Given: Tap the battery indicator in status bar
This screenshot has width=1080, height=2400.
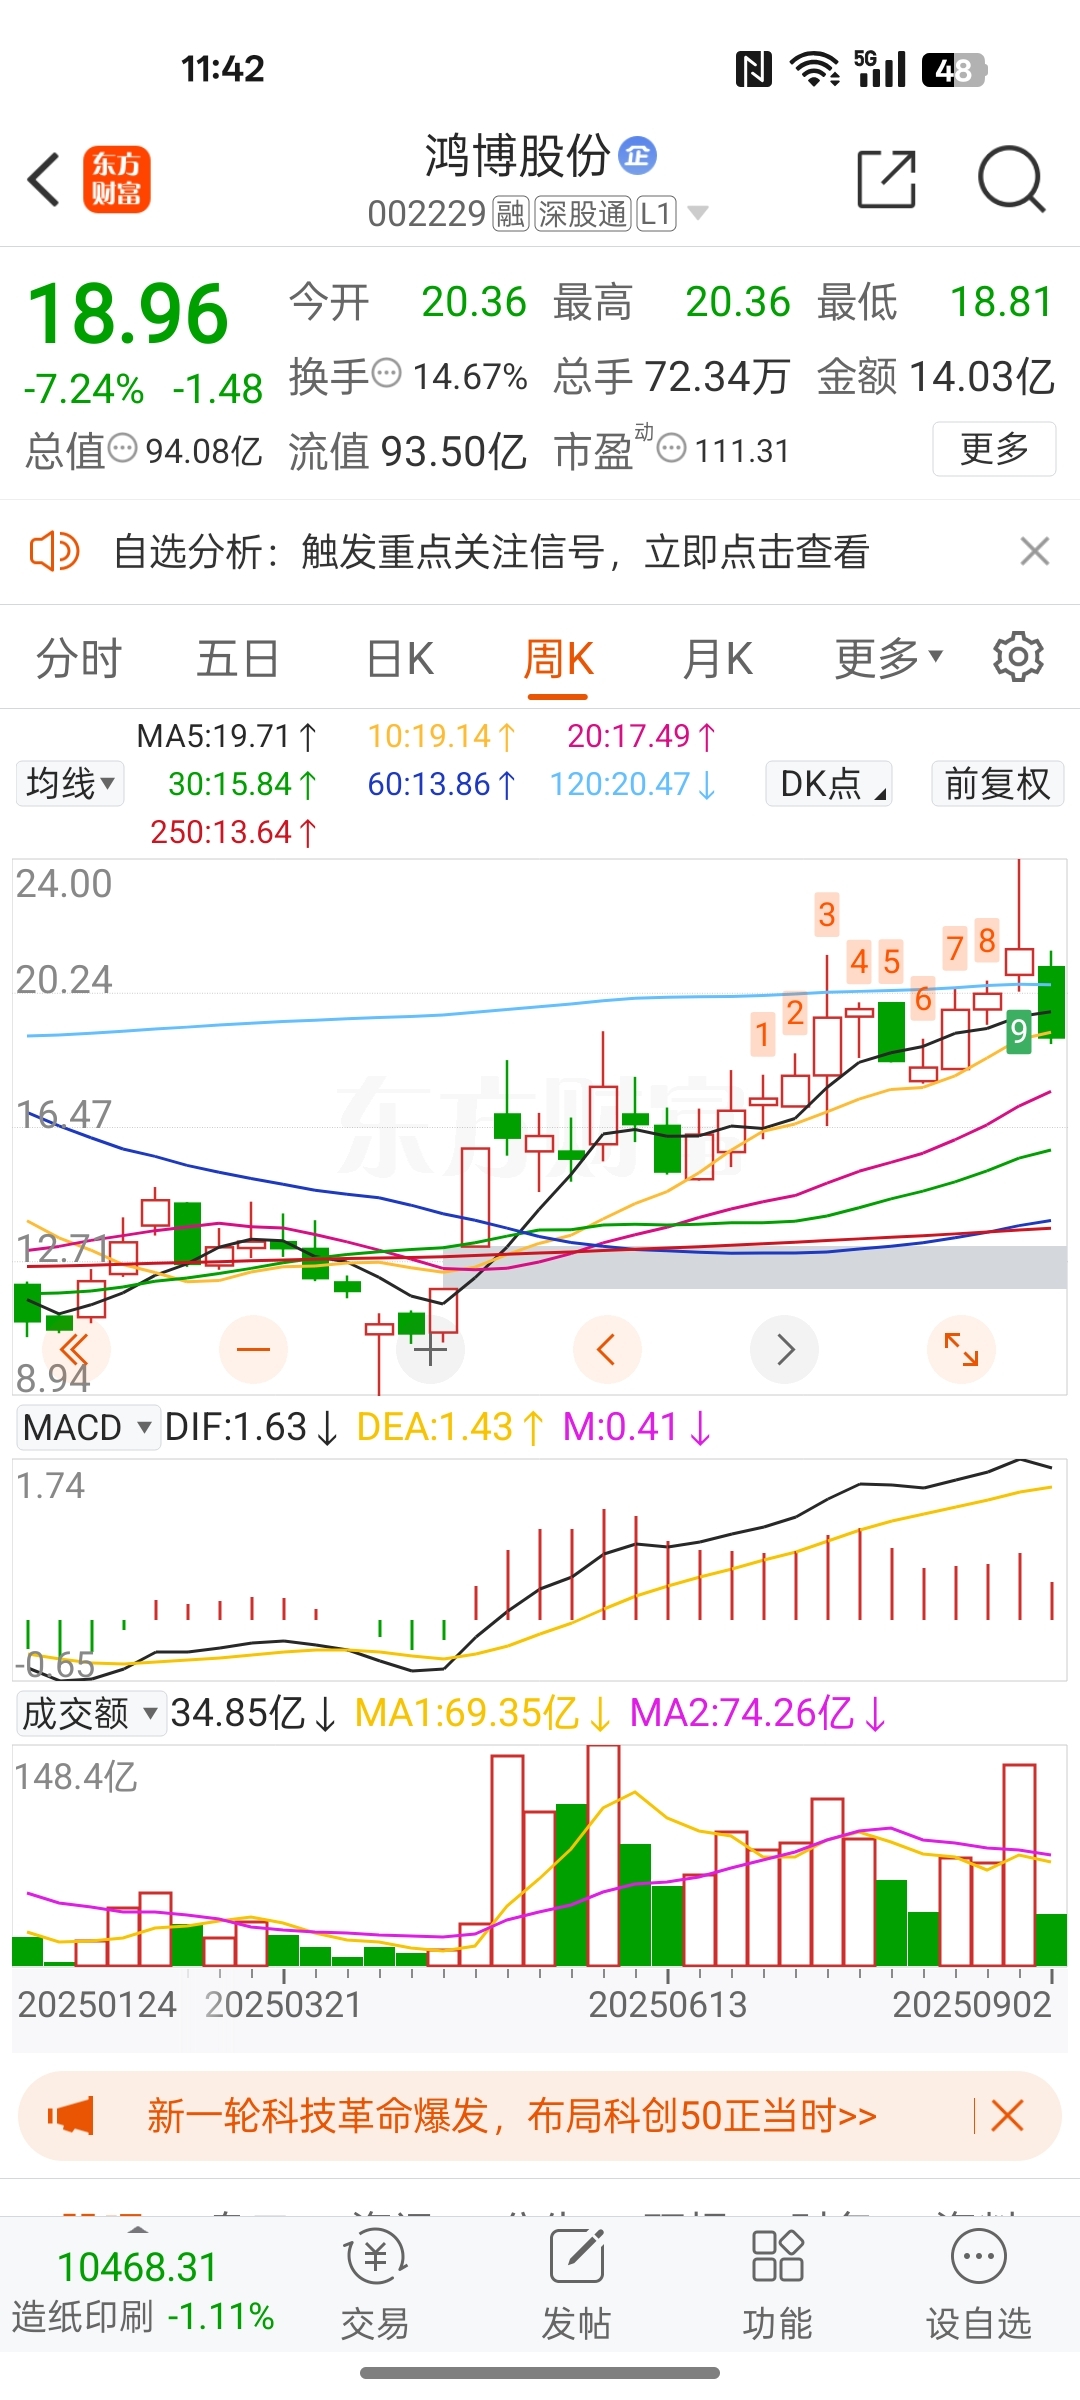Looking at the screenshot, I should click(x=954, y=70).
